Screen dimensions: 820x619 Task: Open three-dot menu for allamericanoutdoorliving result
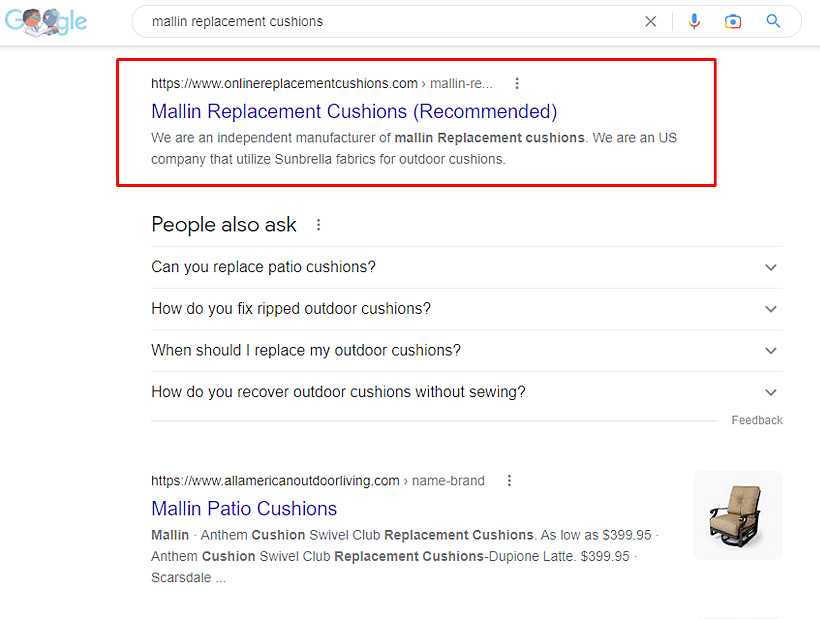[x=509, y=480]
